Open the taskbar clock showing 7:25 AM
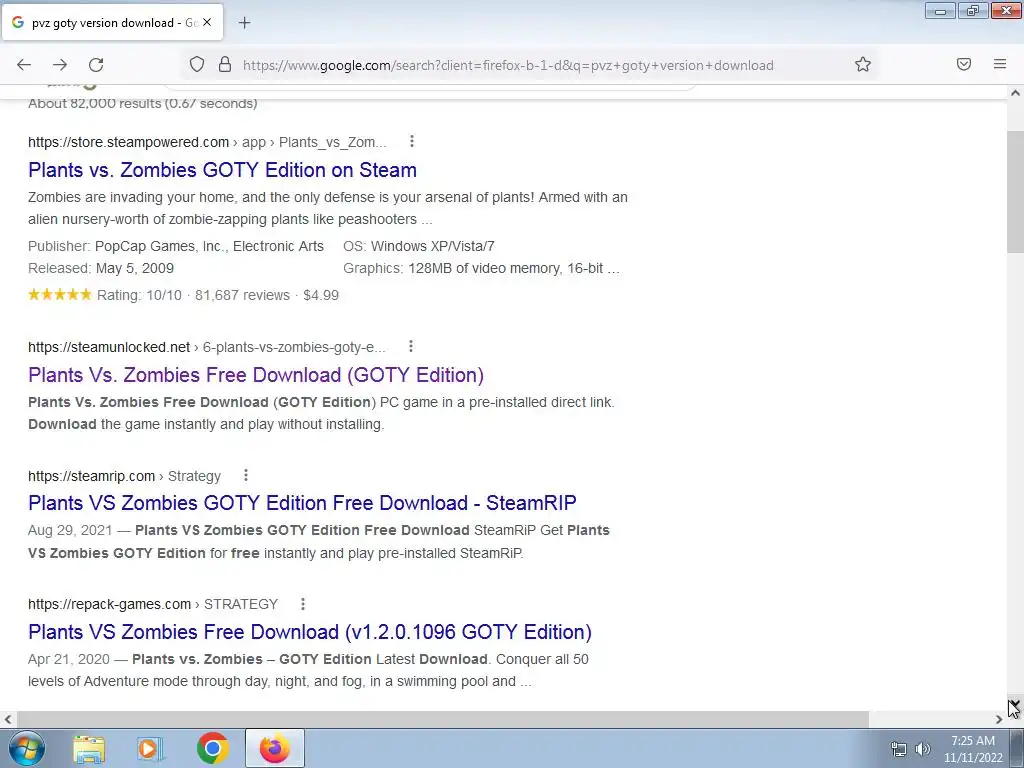1024x768 pixels. tap(973, 749)
